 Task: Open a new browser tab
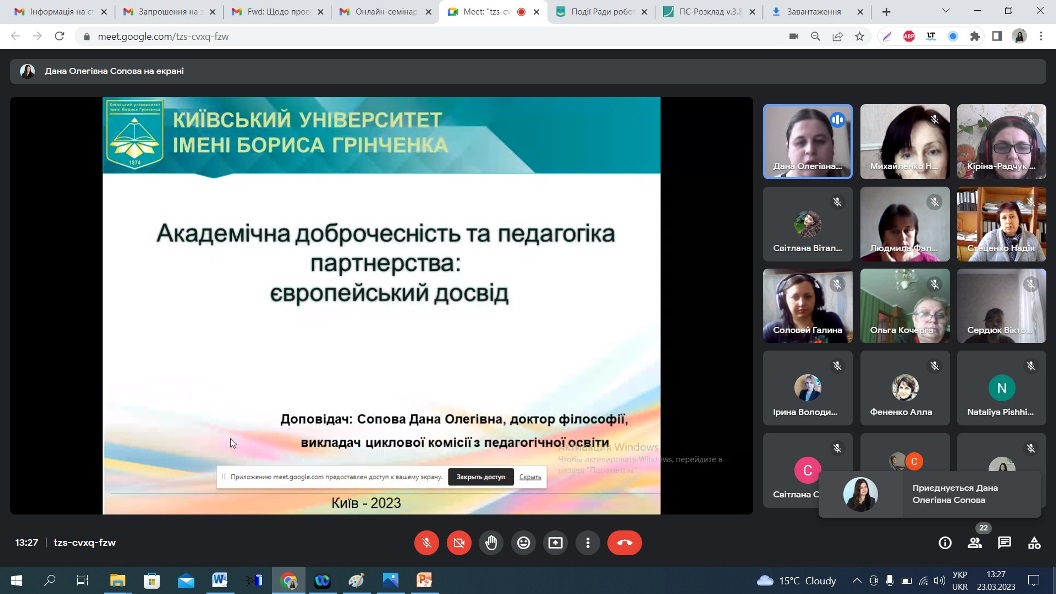pyautogui.click(x=886, y=12)
